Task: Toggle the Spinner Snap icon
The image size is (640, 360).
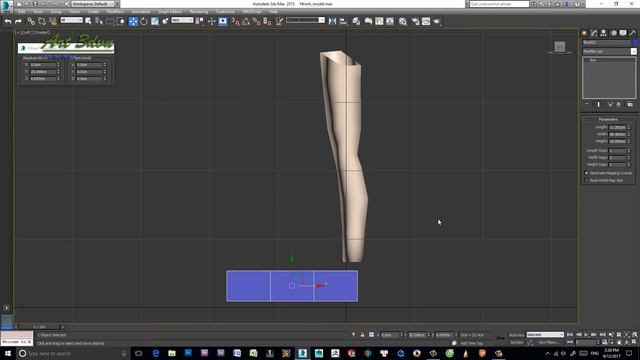Action: point(267,21)
